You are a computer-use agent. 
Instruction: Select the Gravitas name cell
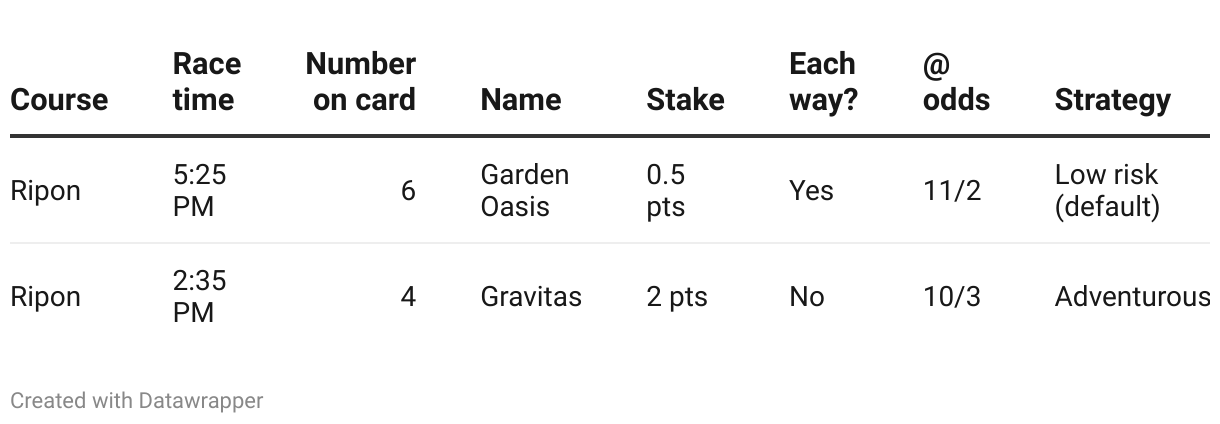coord(531,297)
